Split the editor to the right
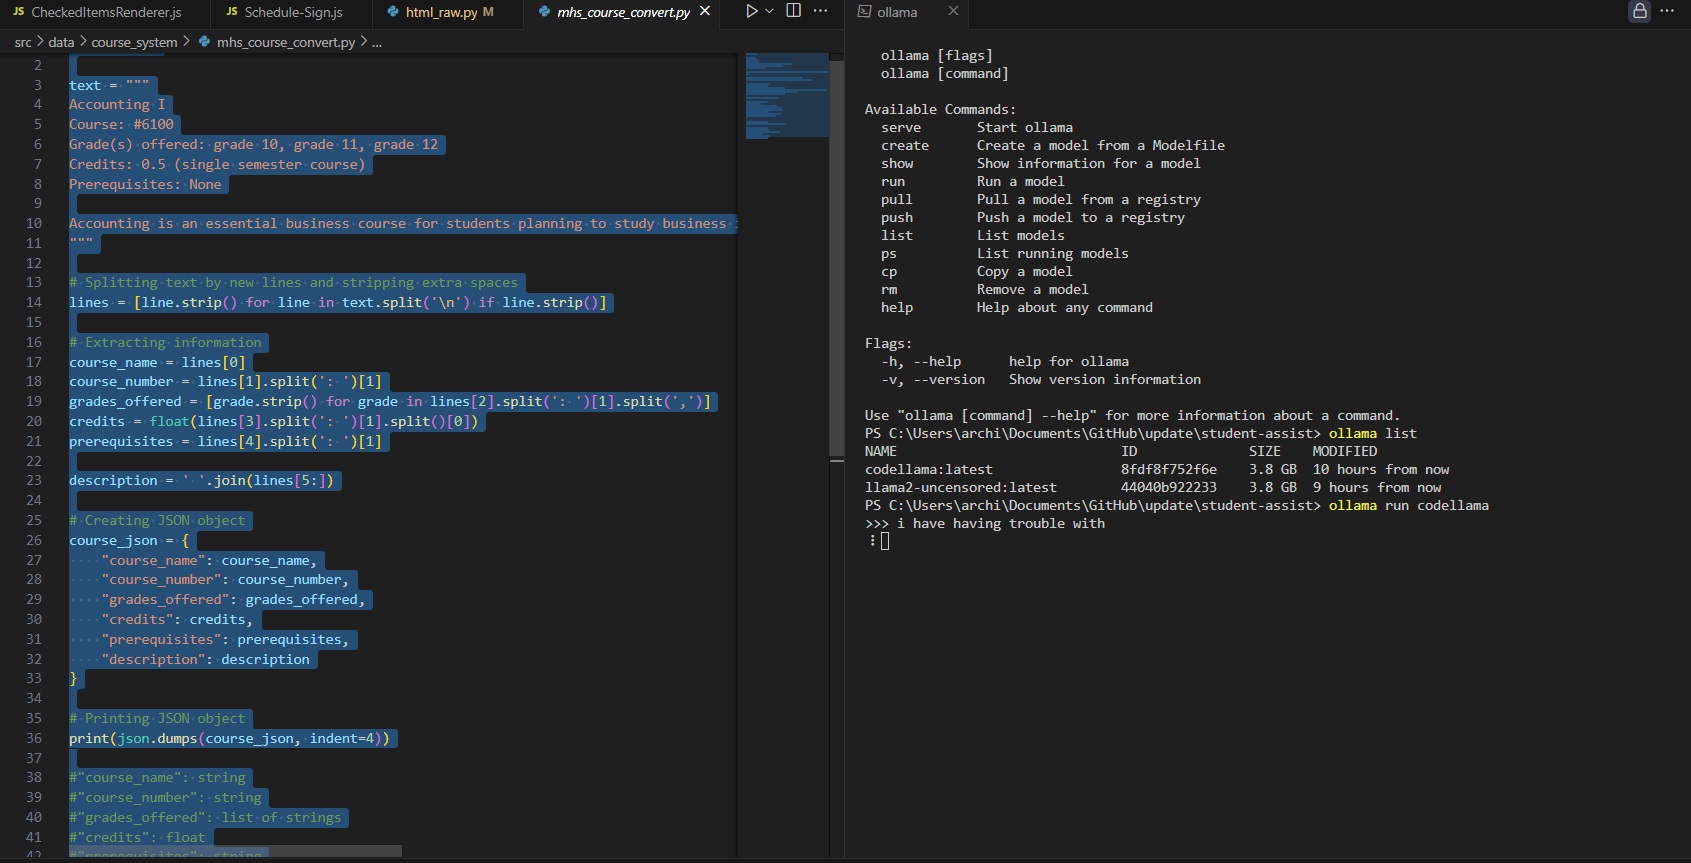1691x863 pixels. point(794,11)
